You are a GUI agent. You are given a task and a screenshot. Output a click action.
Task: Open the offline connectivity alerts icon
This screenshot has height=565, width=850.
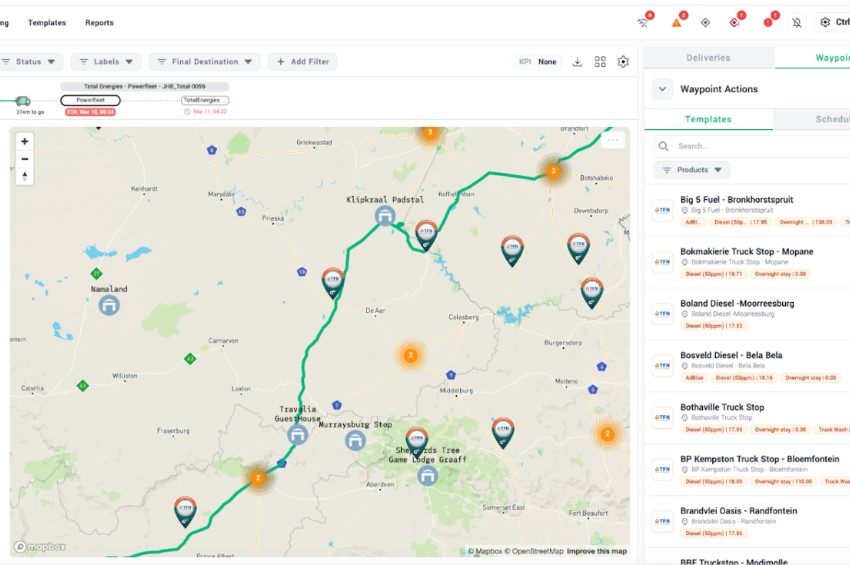pos(643,23)
